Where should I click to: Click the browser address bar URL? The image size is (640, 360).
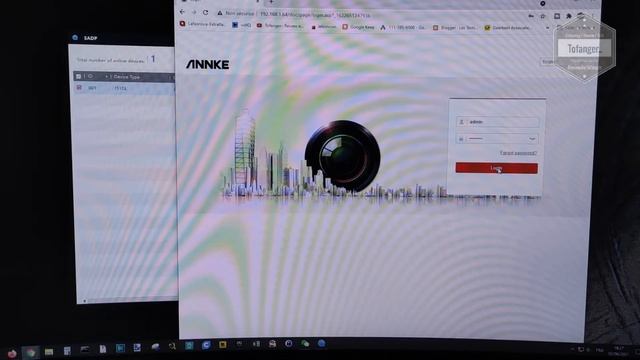(x=315, y=15)
